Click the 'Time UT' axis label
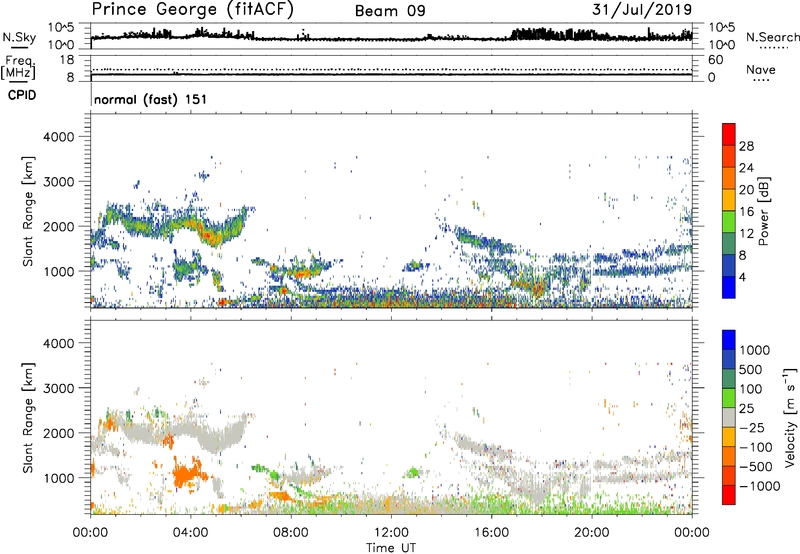Image resolution: width=800 pixels, height=554 pixels. pyautogui.click(x=391, y=548)
